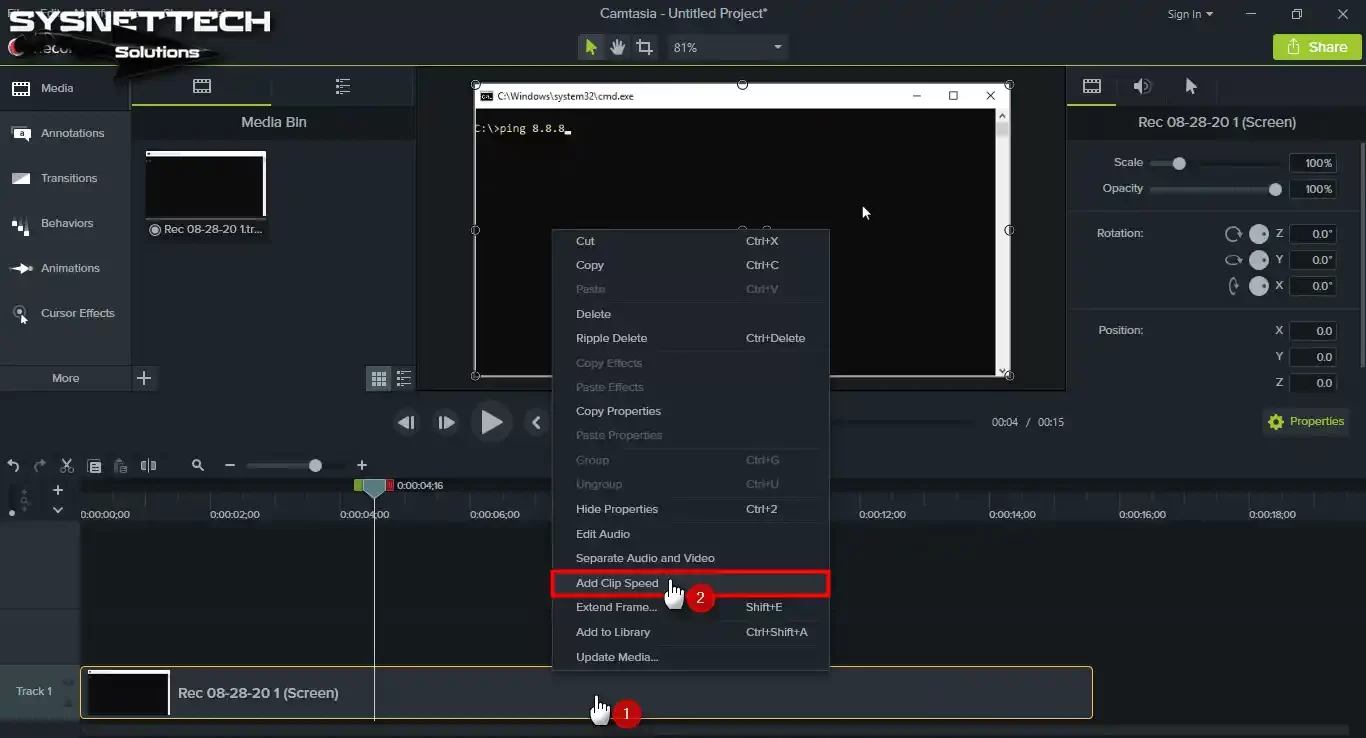Open the Sign In dropdown
The image size is (1366, 738).
click(x=1190, y=14)
